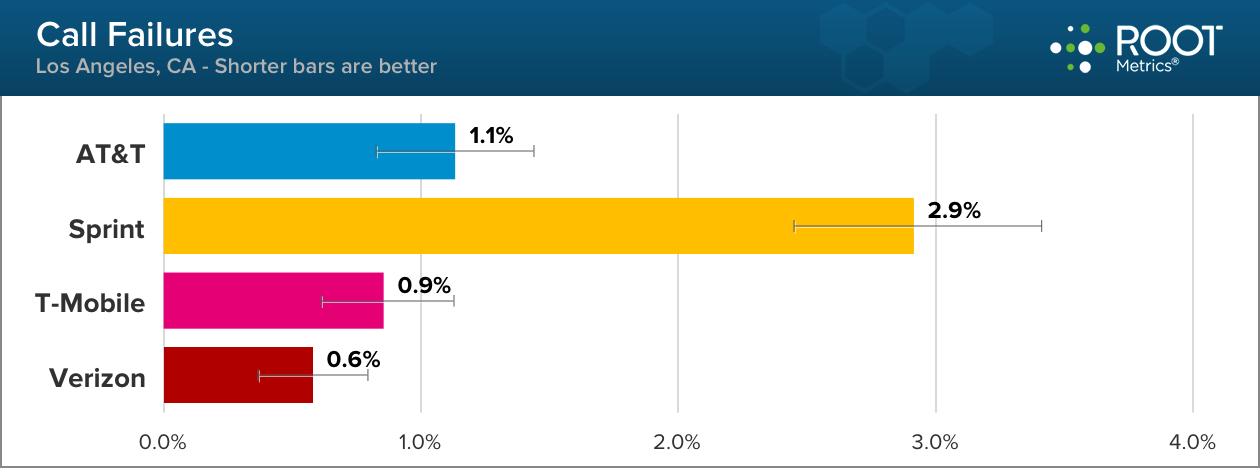Select the 2.0% axis tick label
The width and height of the screenshot is (1260, 468).
[x=678, y=441]
